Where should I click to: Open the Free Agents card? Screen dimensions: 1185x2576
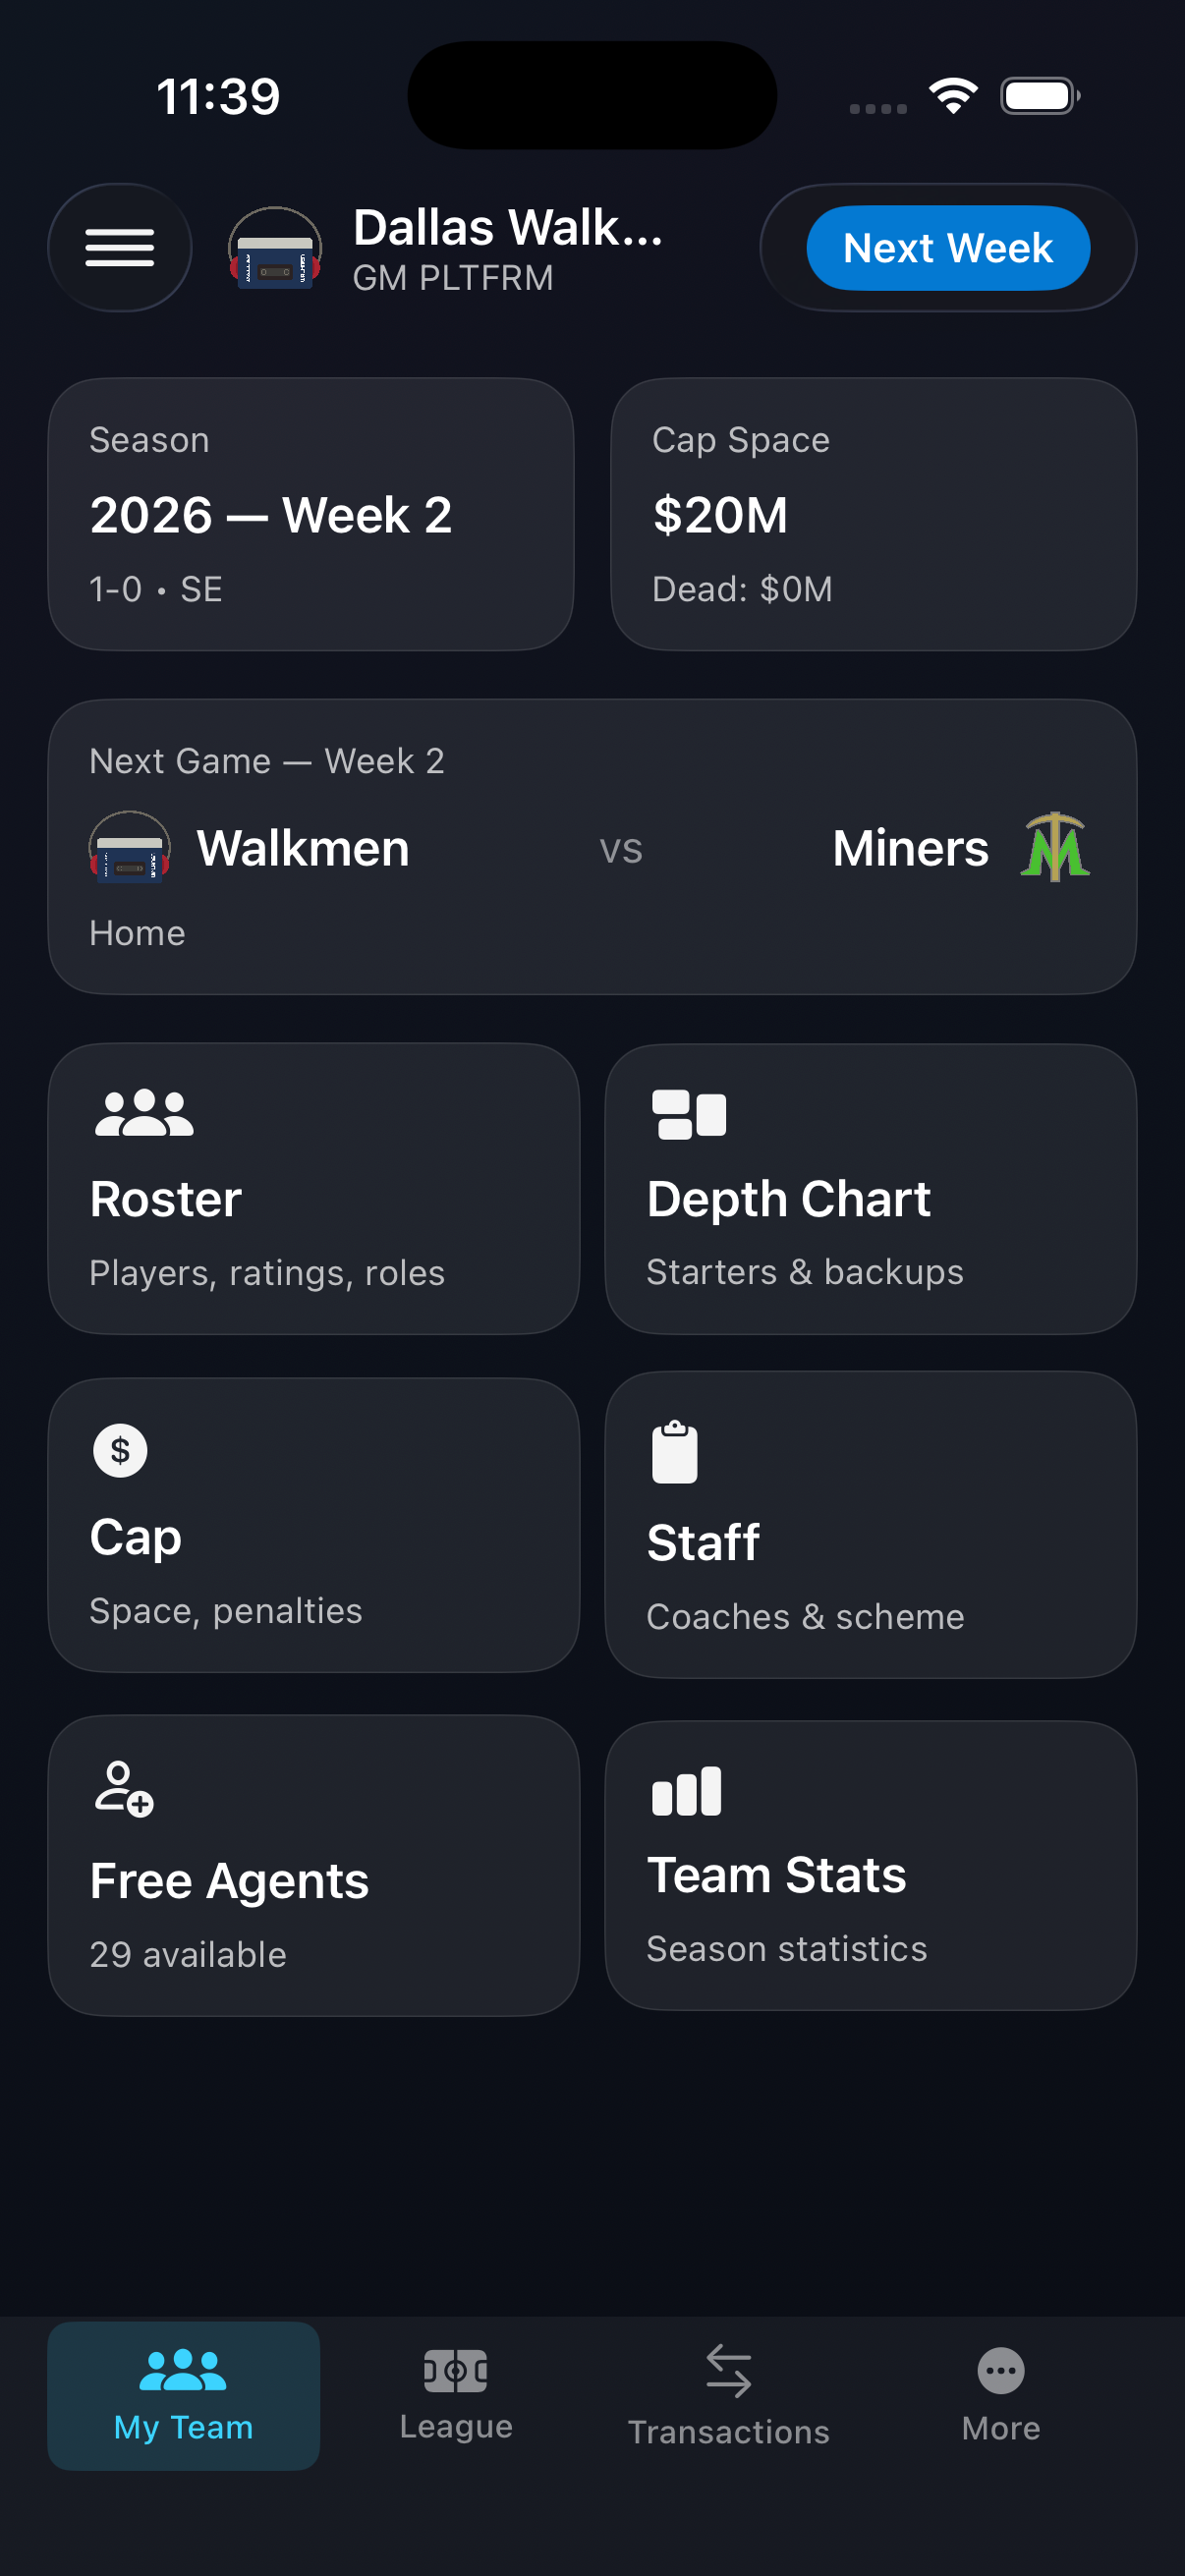pos(313,1863)
